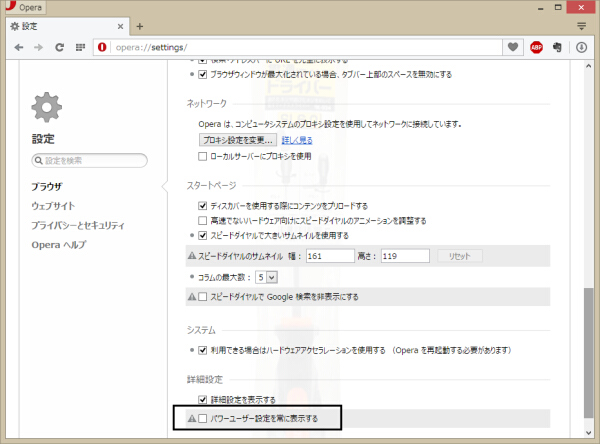Add page to bookmarks heart icon

point(513,47)
